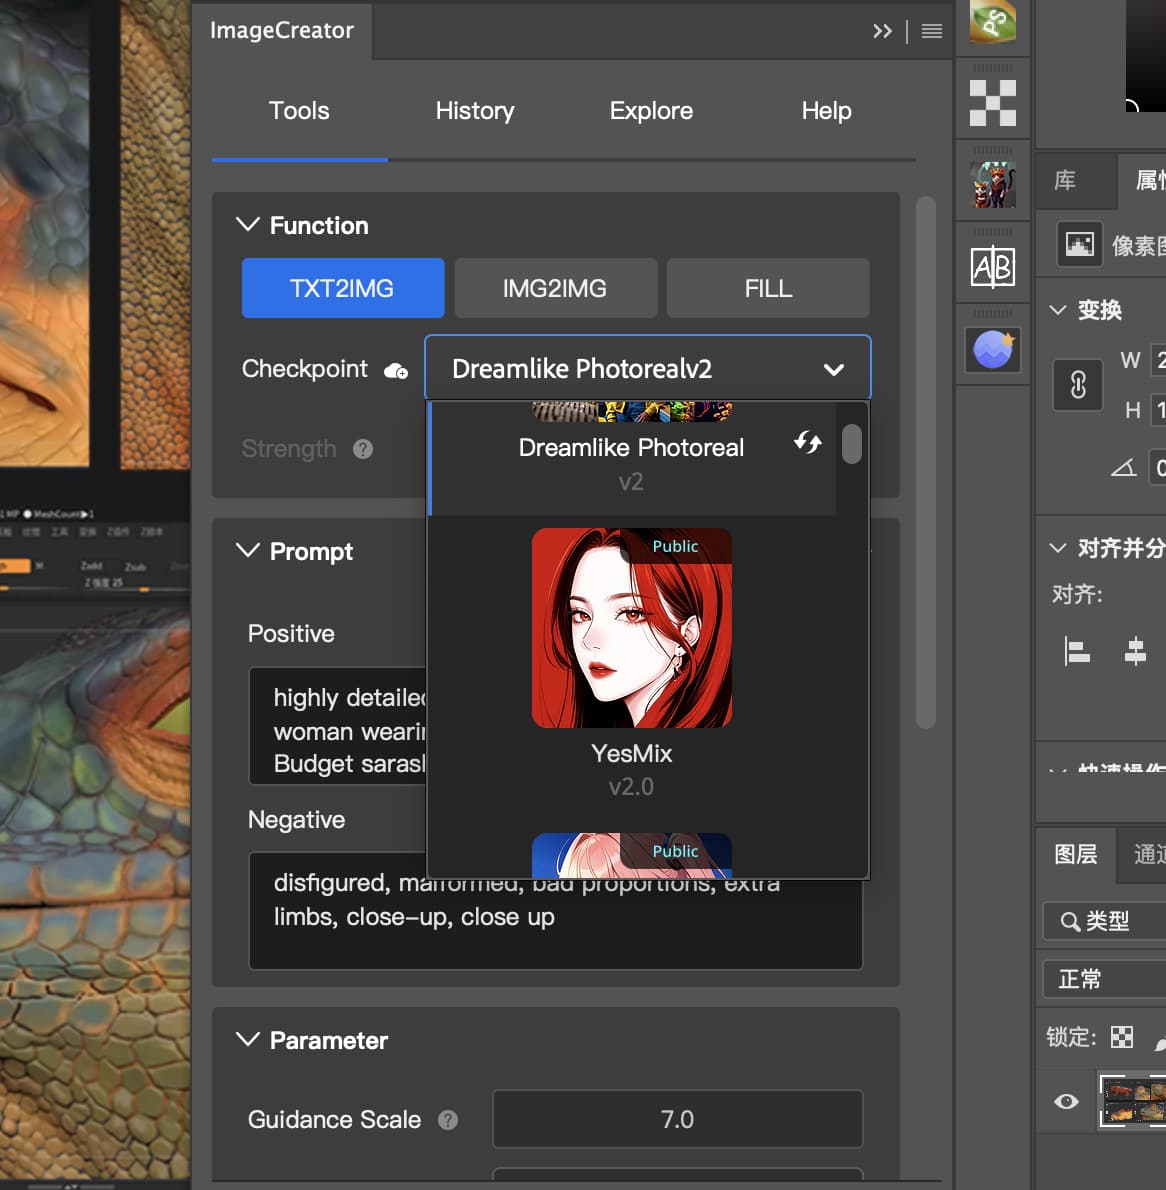The height and width of the screenshot is (1190, 1166).
Task: Select the TXT2IMG function mode
Action: (x=342, y=288)
